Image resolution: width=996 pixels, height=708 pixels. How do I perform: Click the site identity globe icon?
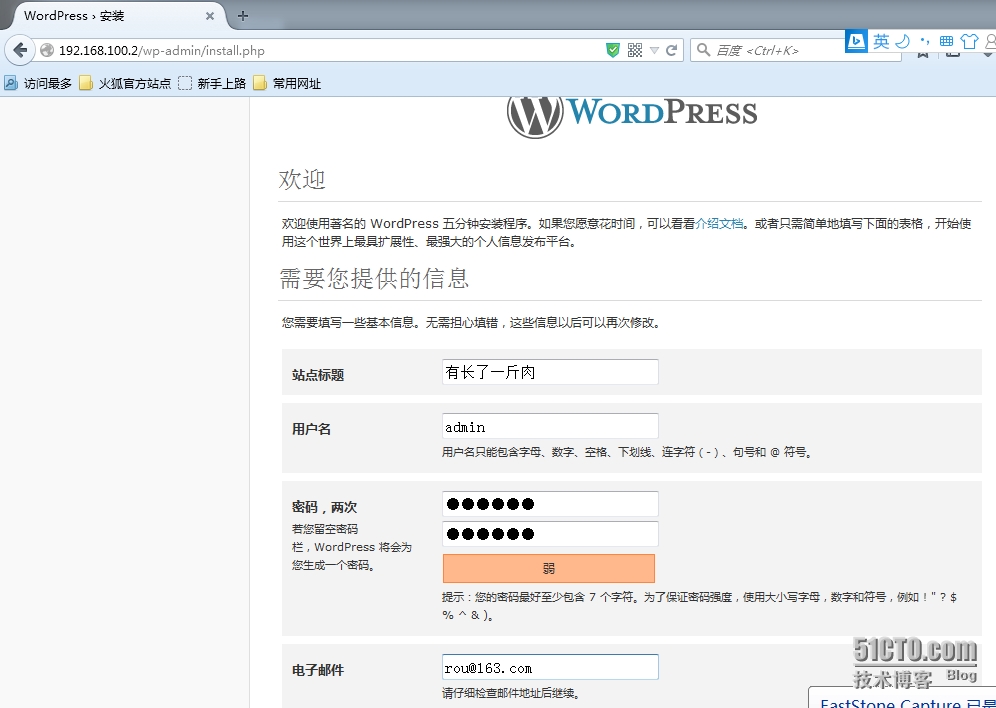[x=47, y=50]
